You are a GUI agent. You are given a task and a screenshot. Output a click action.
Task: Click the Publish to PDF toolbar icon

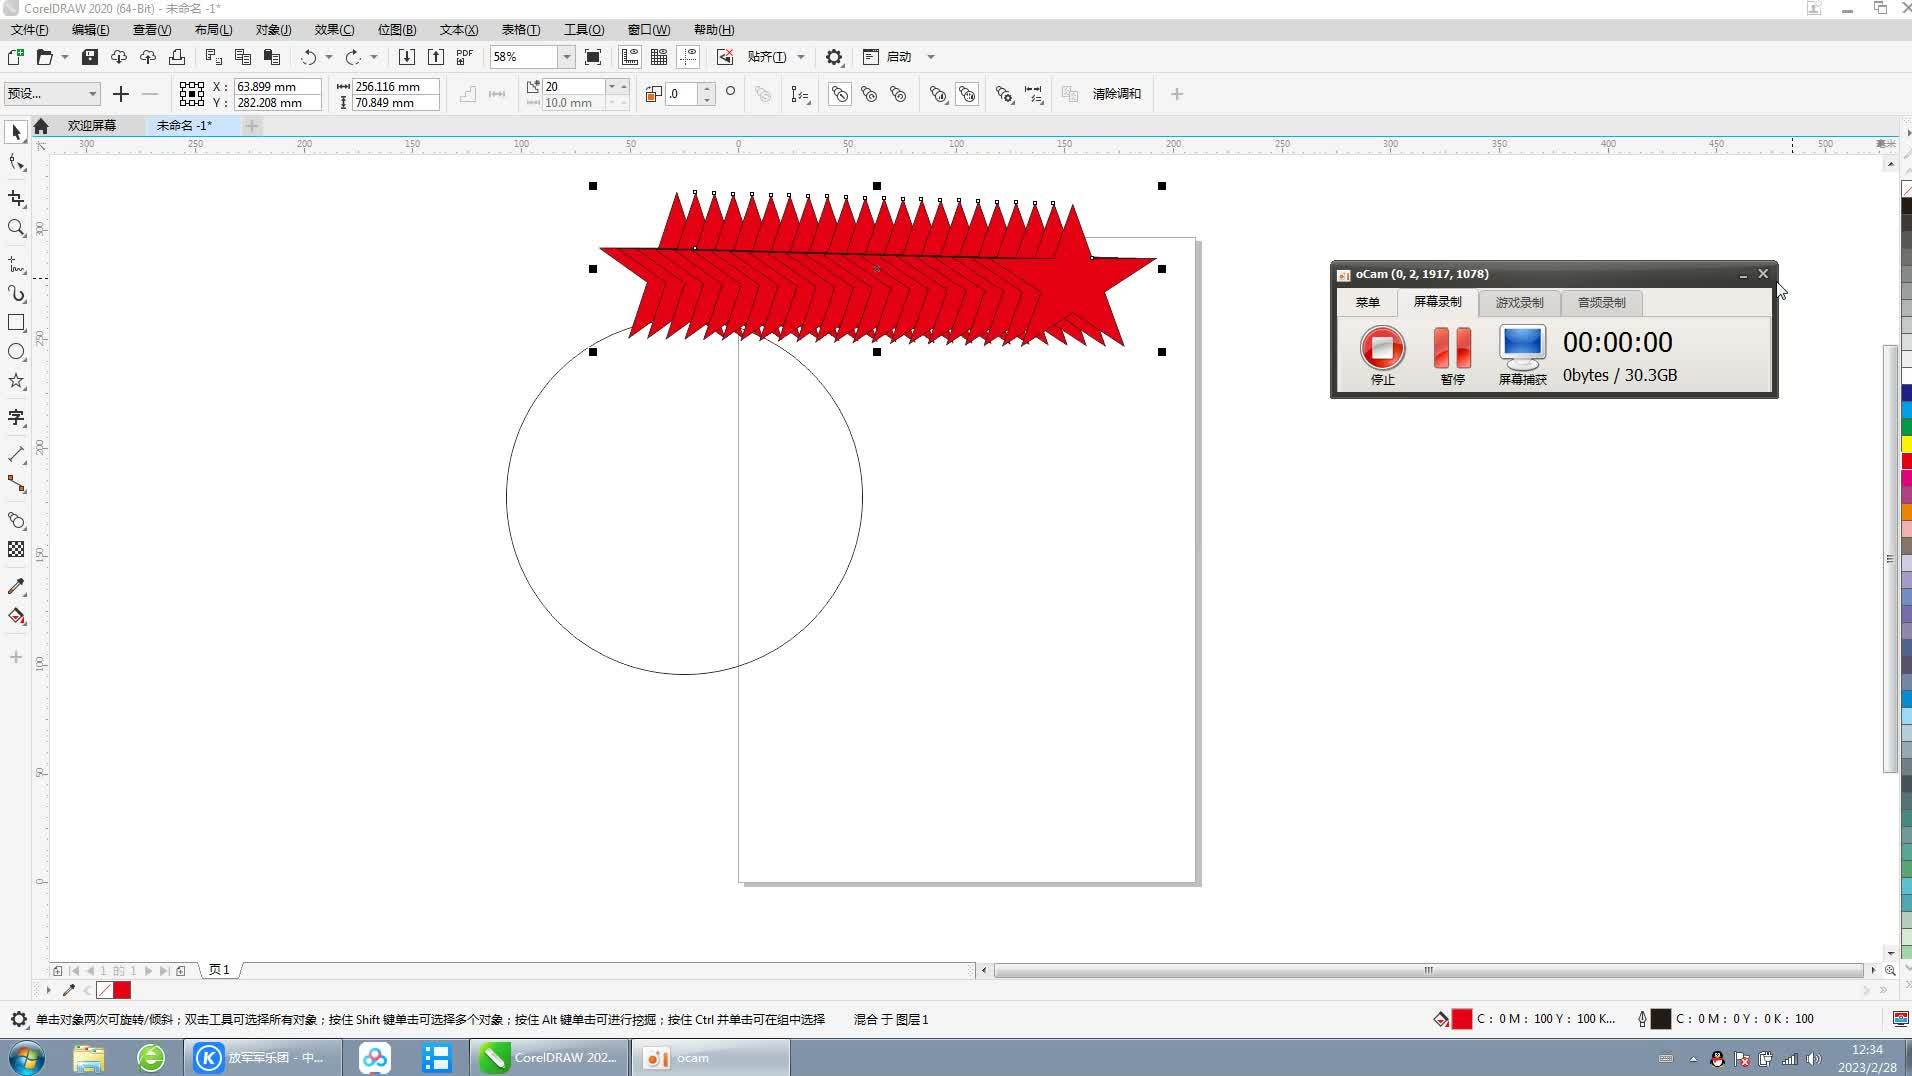click(x=464, y=57)
